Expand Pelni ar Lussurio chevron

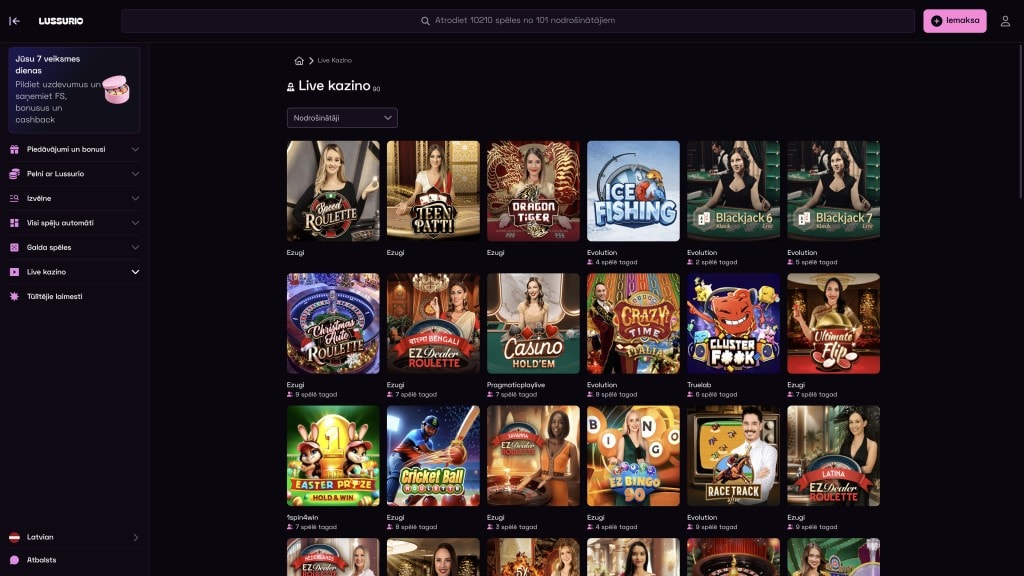(135, 174)
